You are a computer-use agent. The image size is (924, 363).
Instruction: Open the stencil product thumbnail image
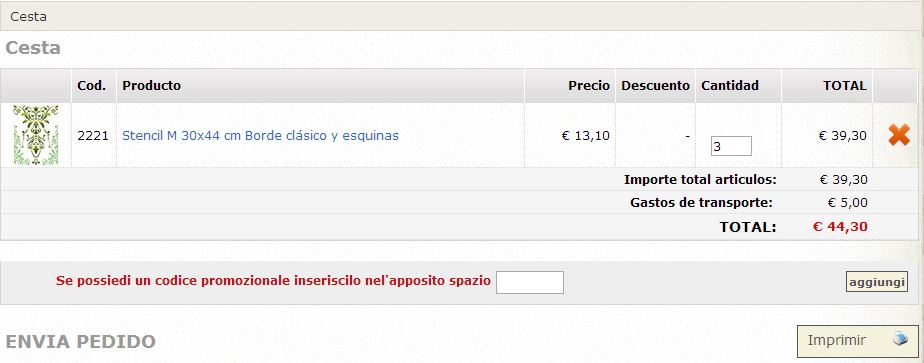(36, 136)
